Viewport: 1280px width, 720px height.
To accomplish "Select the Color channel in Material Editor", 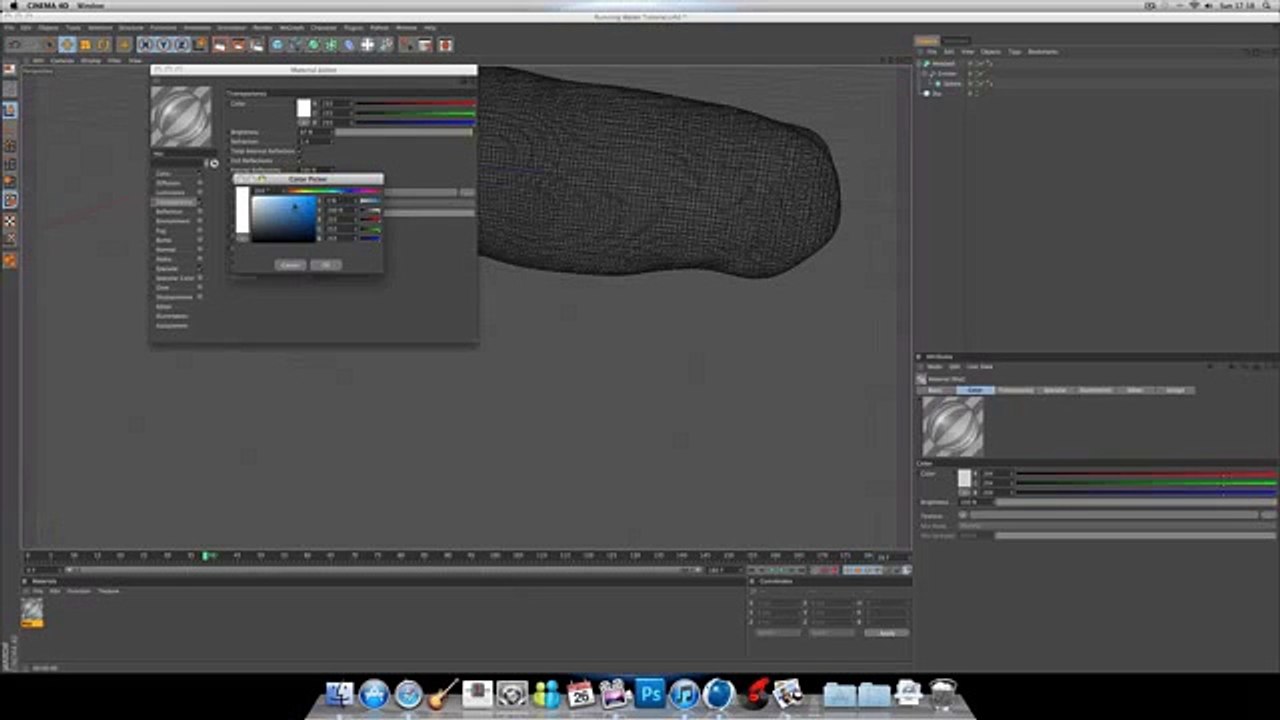I will coord(162,174).
